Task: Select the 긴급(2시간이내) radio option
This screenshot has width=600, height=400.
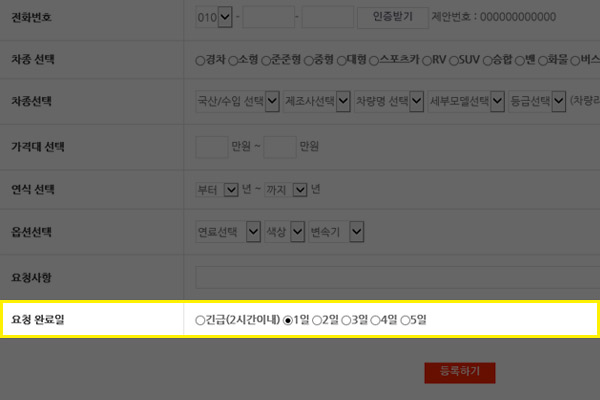Action: [x=201, y=320]
